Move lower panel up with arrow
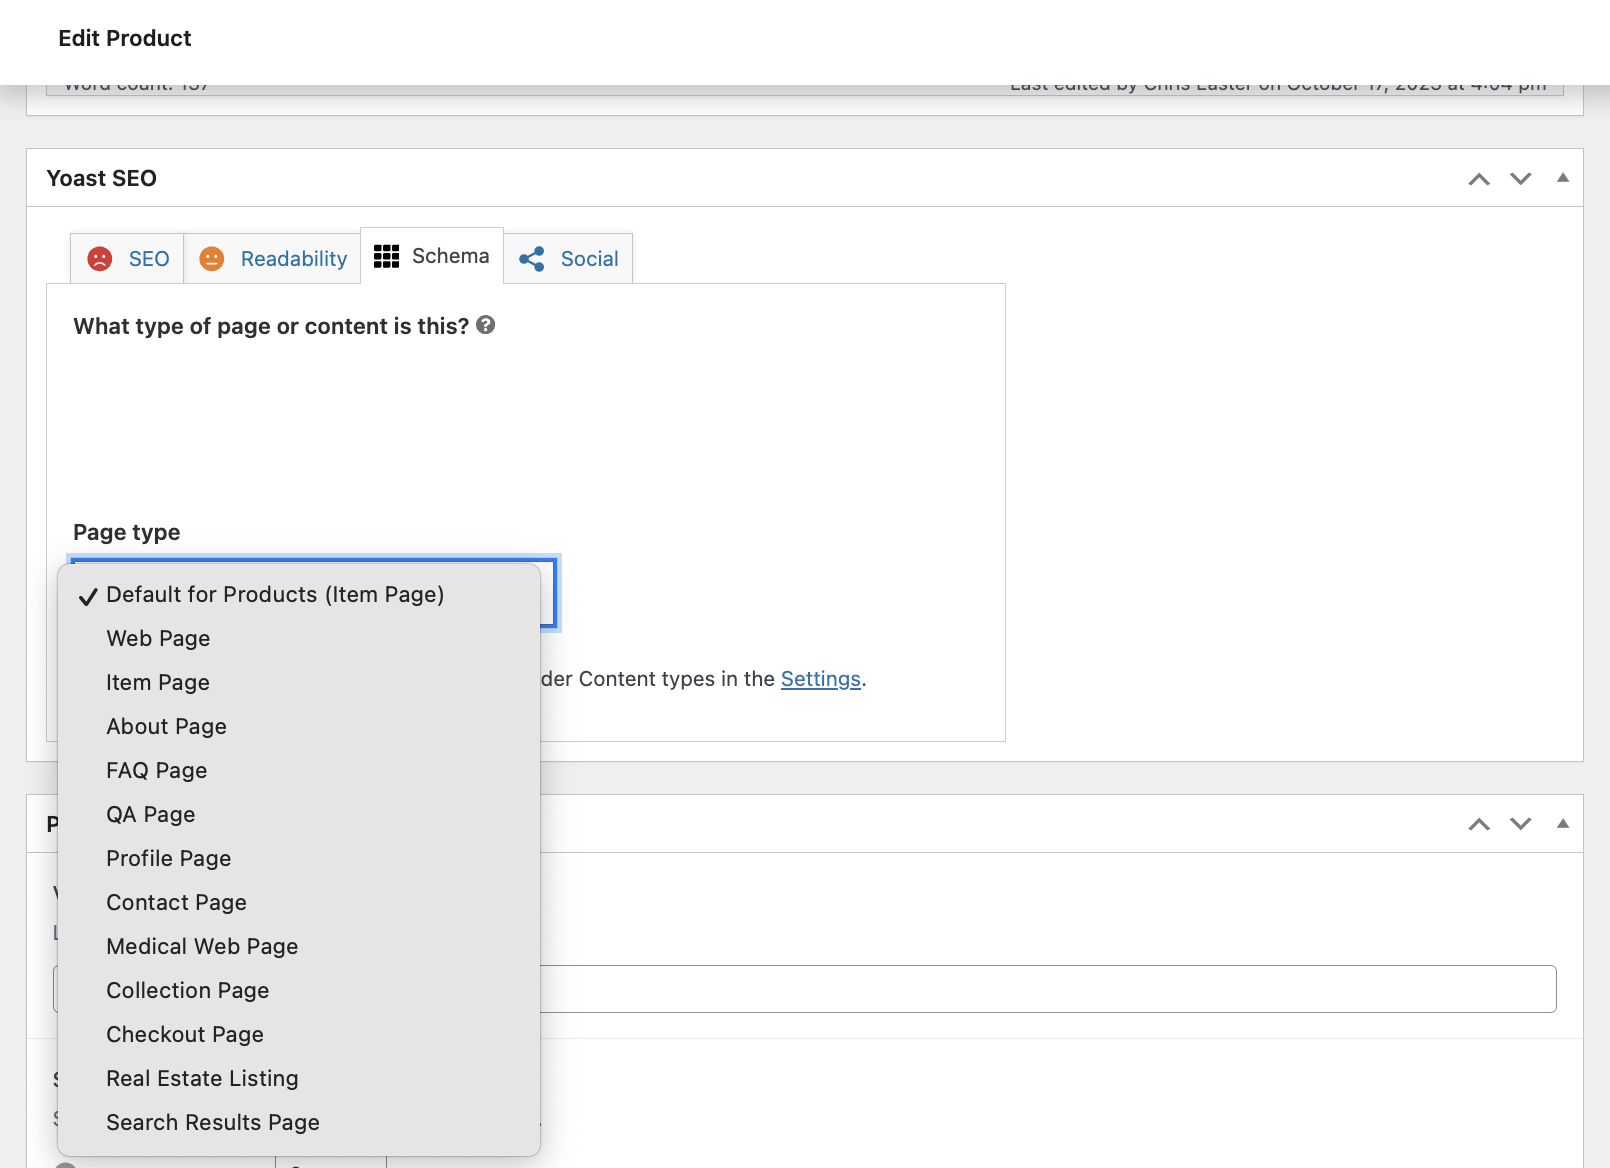The image size is (1610, 1168). pos(1478,824)
